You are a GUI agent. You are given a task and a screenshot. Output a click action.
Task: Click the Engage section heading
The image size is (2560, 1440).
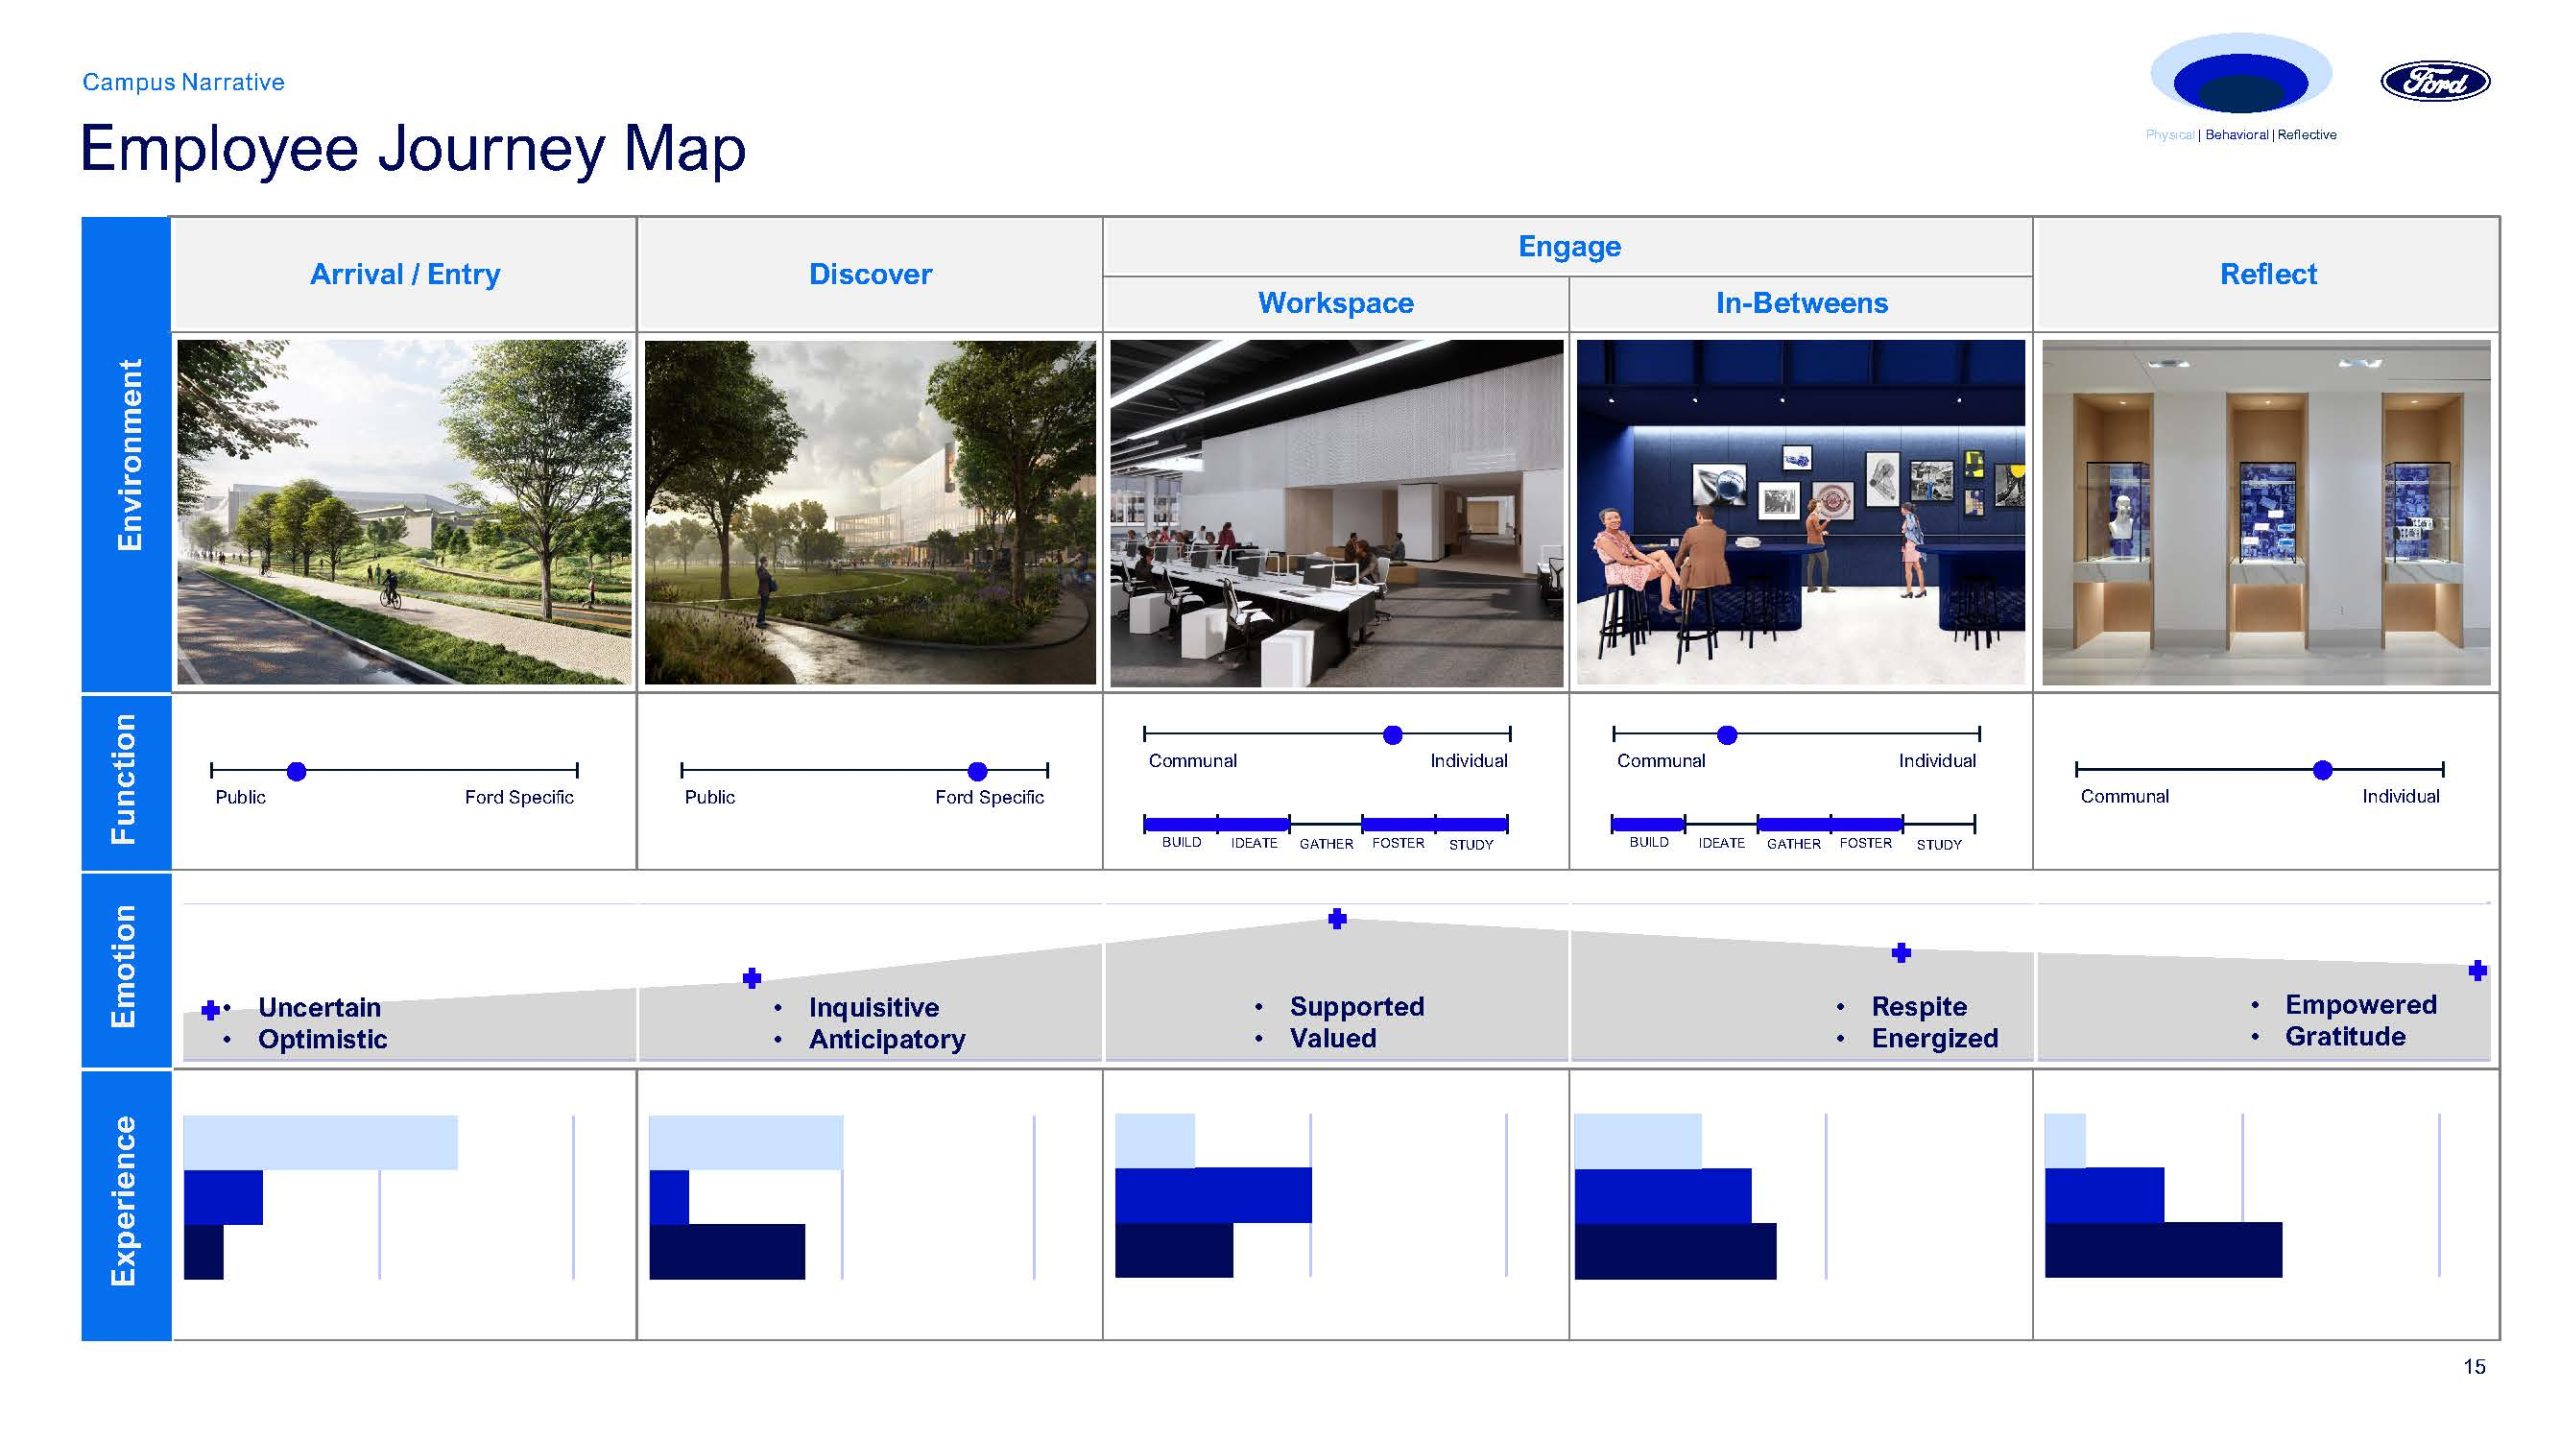pos(1568,246)
